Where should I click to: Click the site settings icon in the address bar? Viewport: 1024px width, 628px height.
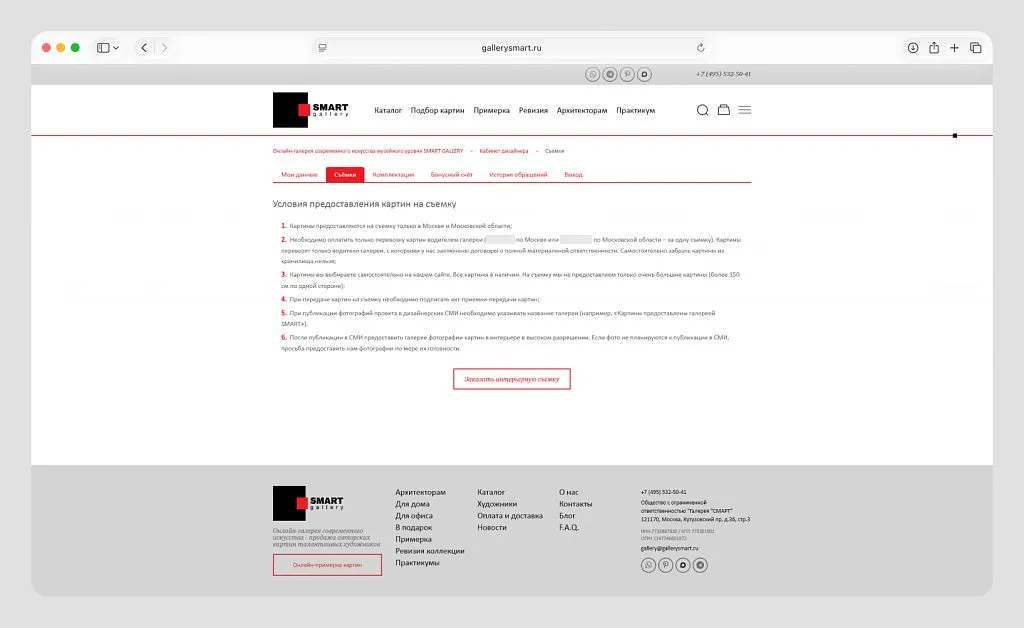point(323,48)
